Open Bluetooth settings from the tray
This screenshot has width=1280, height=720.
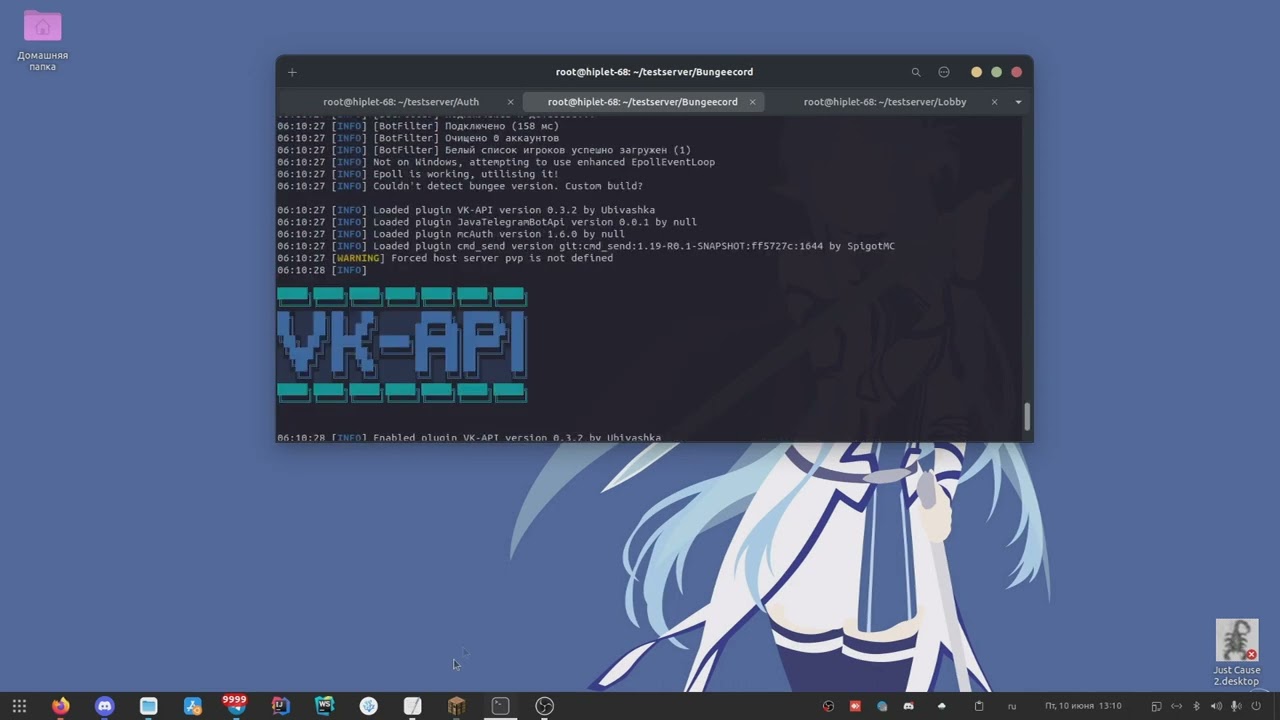(x=1197, y=706)
